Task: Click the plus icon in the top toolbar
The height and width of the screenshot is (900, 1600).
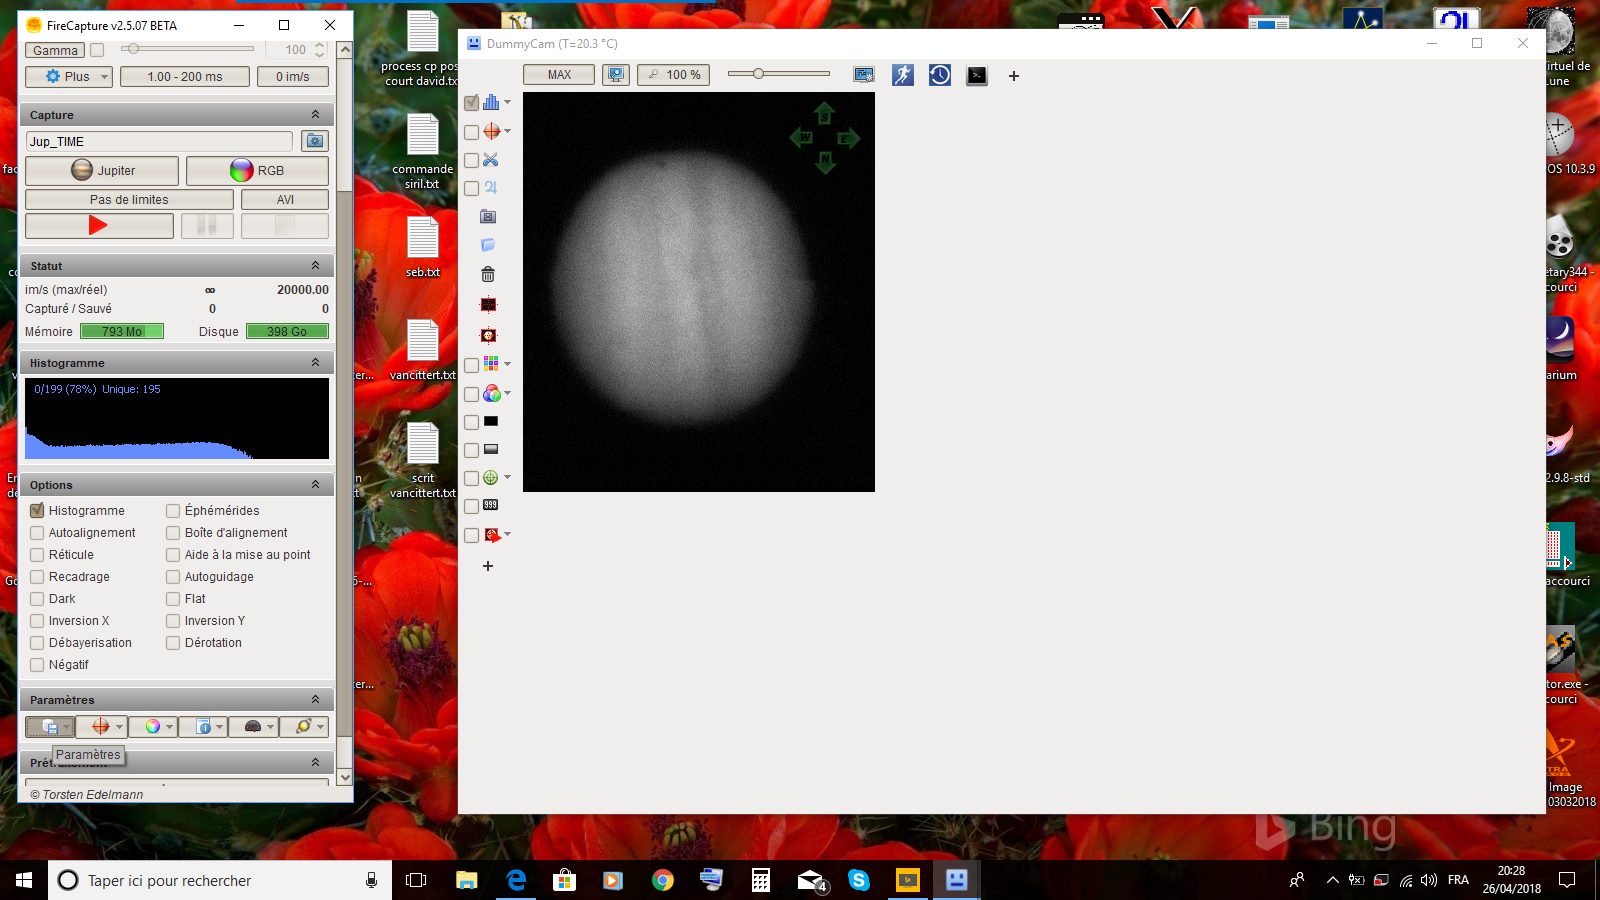Action: (x=1014, y=76)
